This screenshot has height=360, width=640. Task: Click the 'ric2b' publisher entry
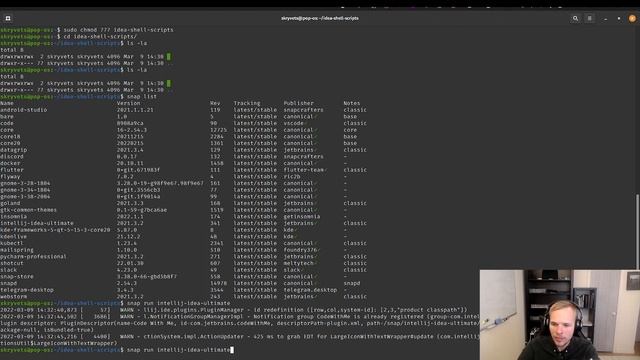coord(292,176)
